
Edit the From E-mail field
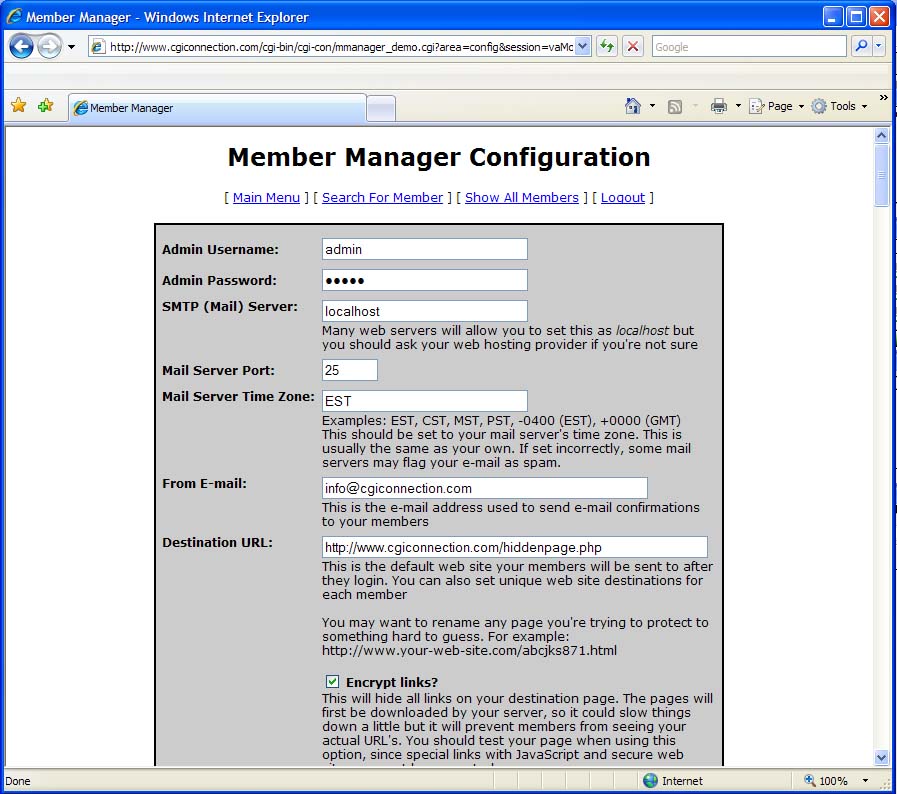485,489
